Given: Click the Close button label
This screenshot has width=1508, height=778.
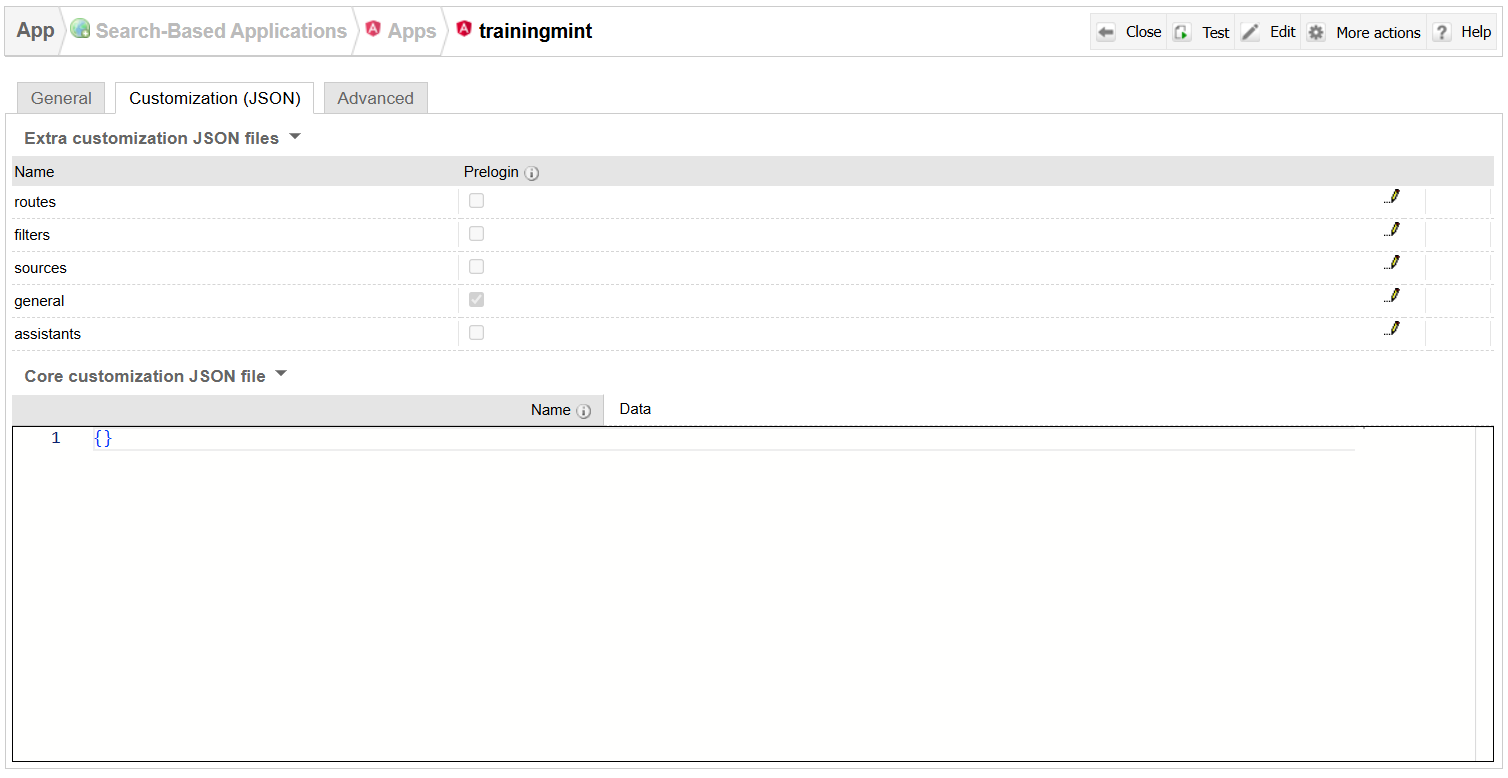Looking at the screenshot, I should (1143, 32).
